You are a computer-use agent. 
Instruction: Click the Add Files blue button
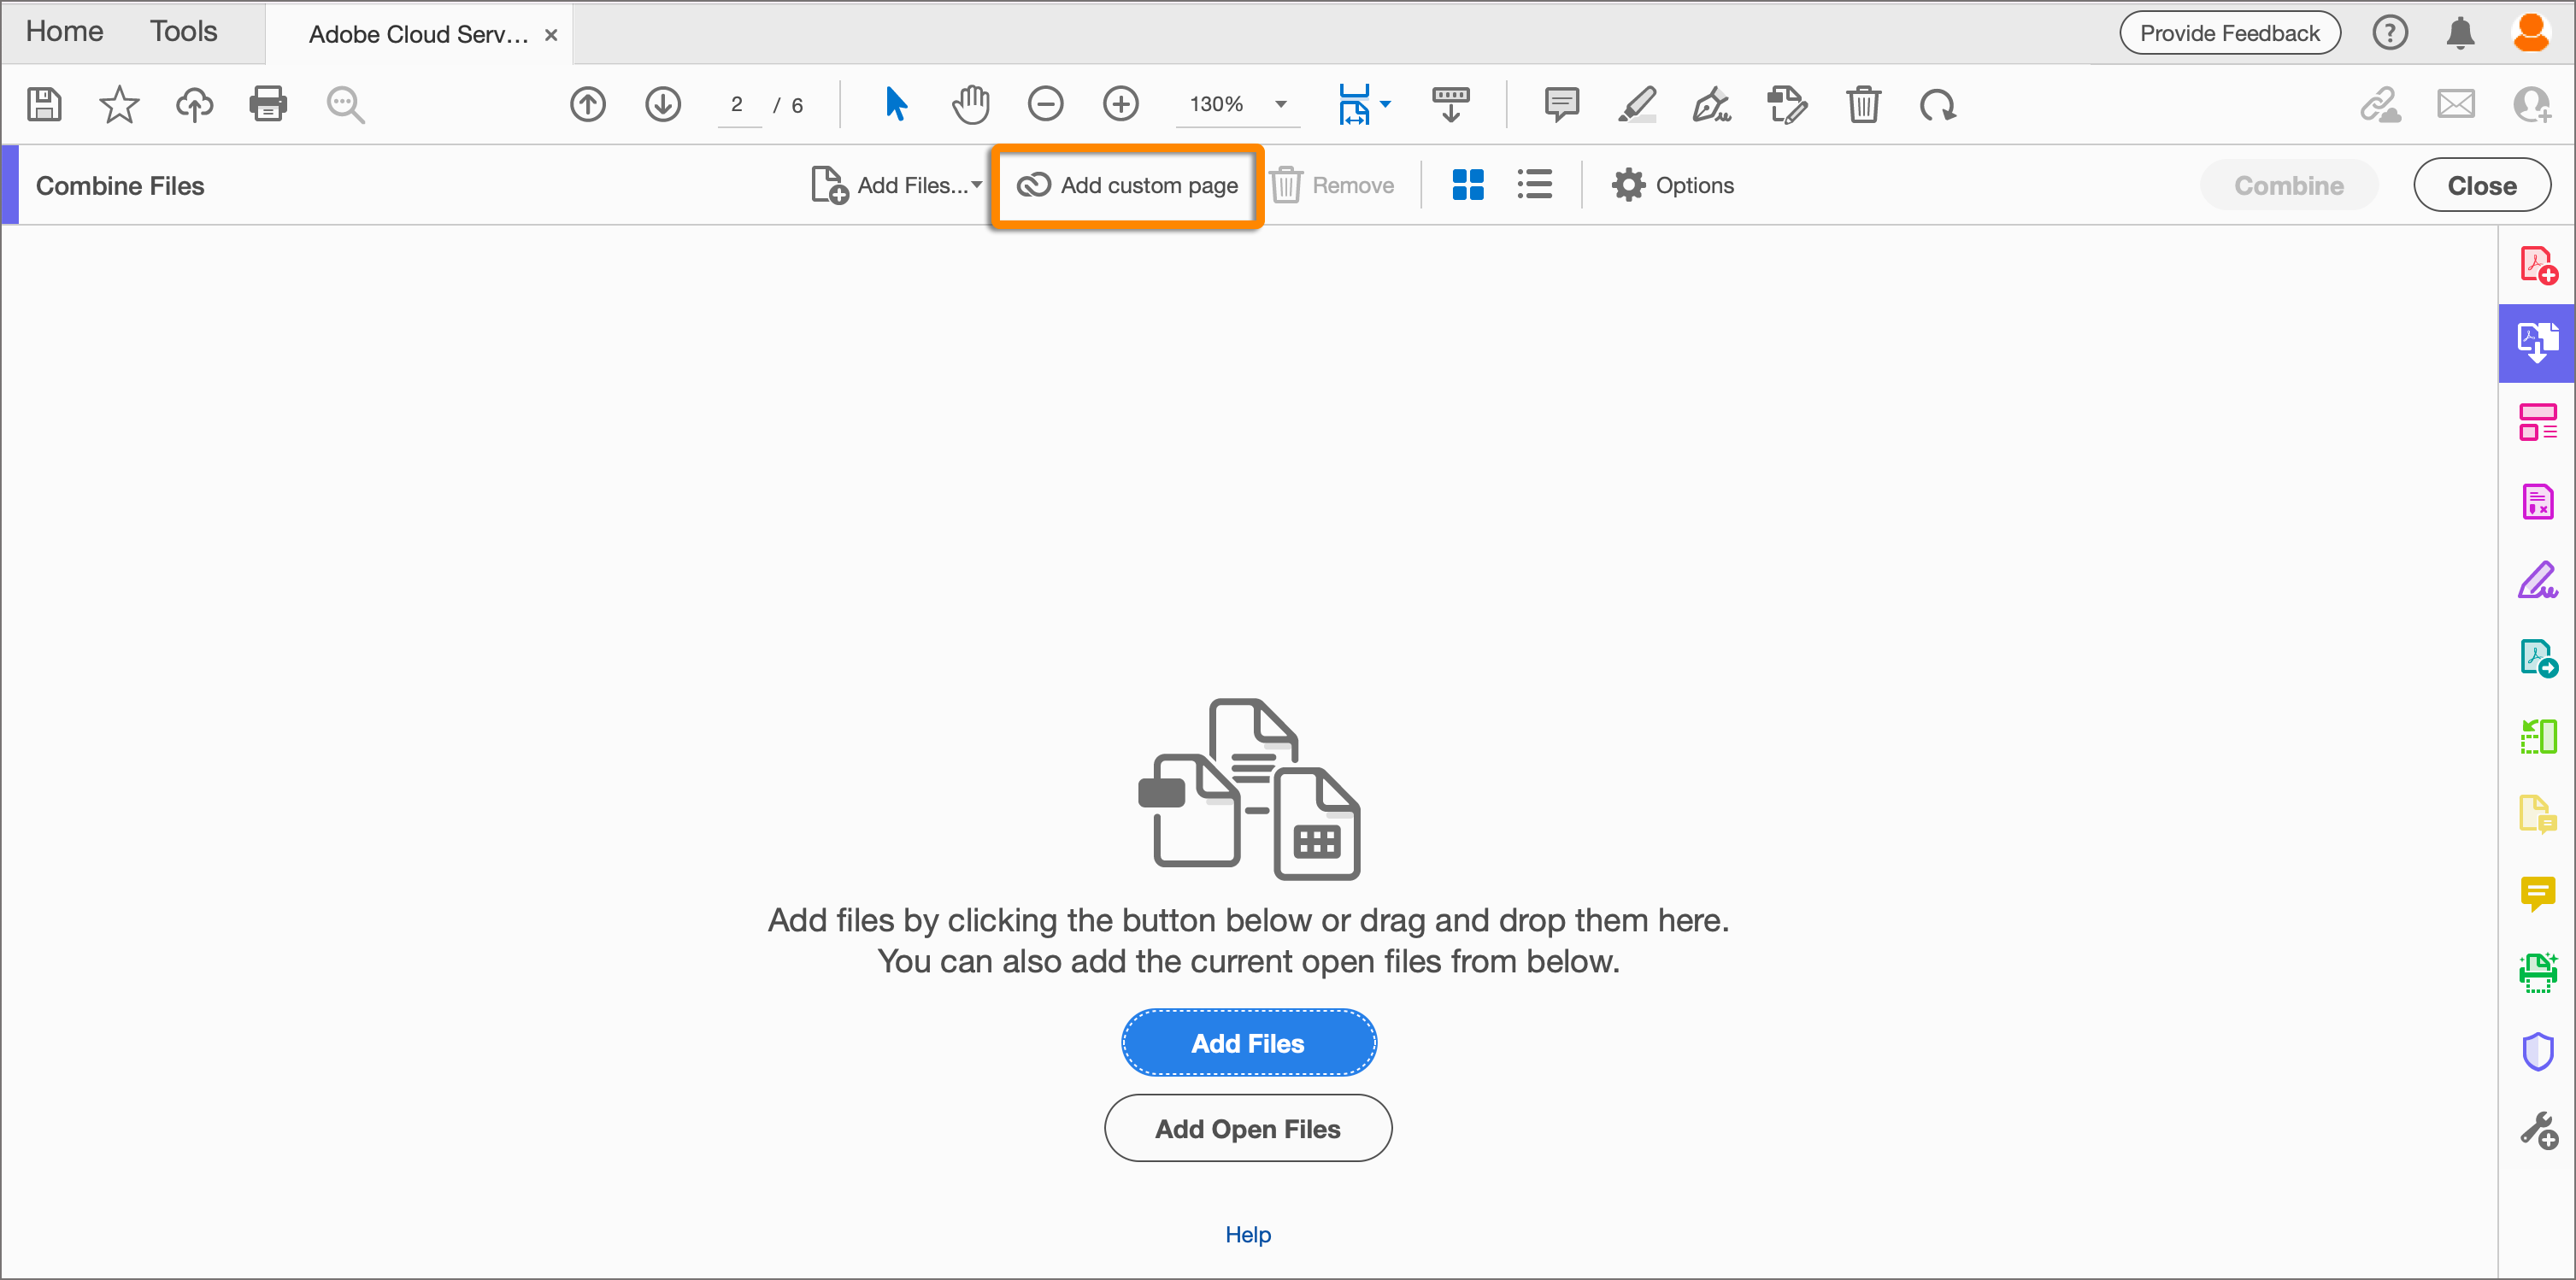click(1249, 1043)
